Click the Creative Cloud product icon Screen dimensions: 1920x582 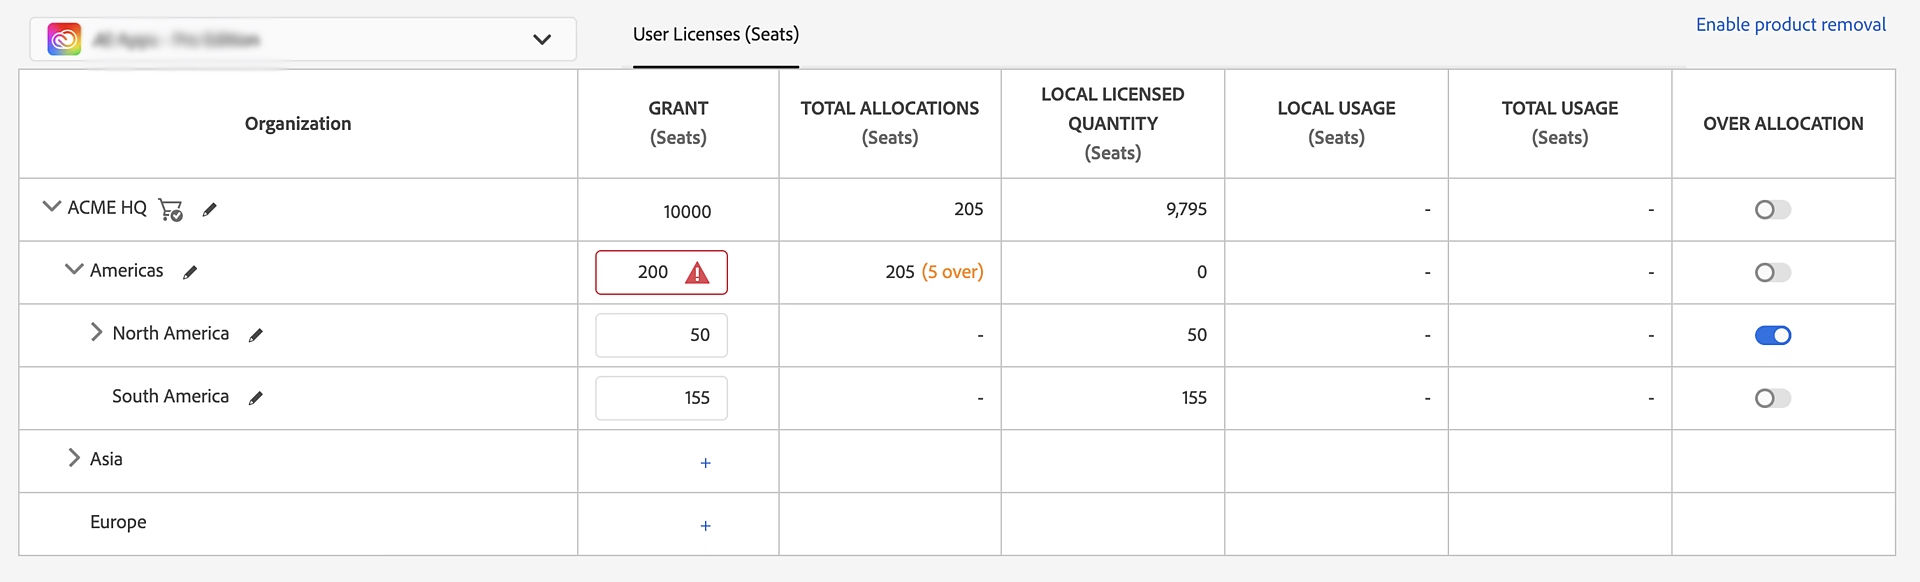coord(65,40)
